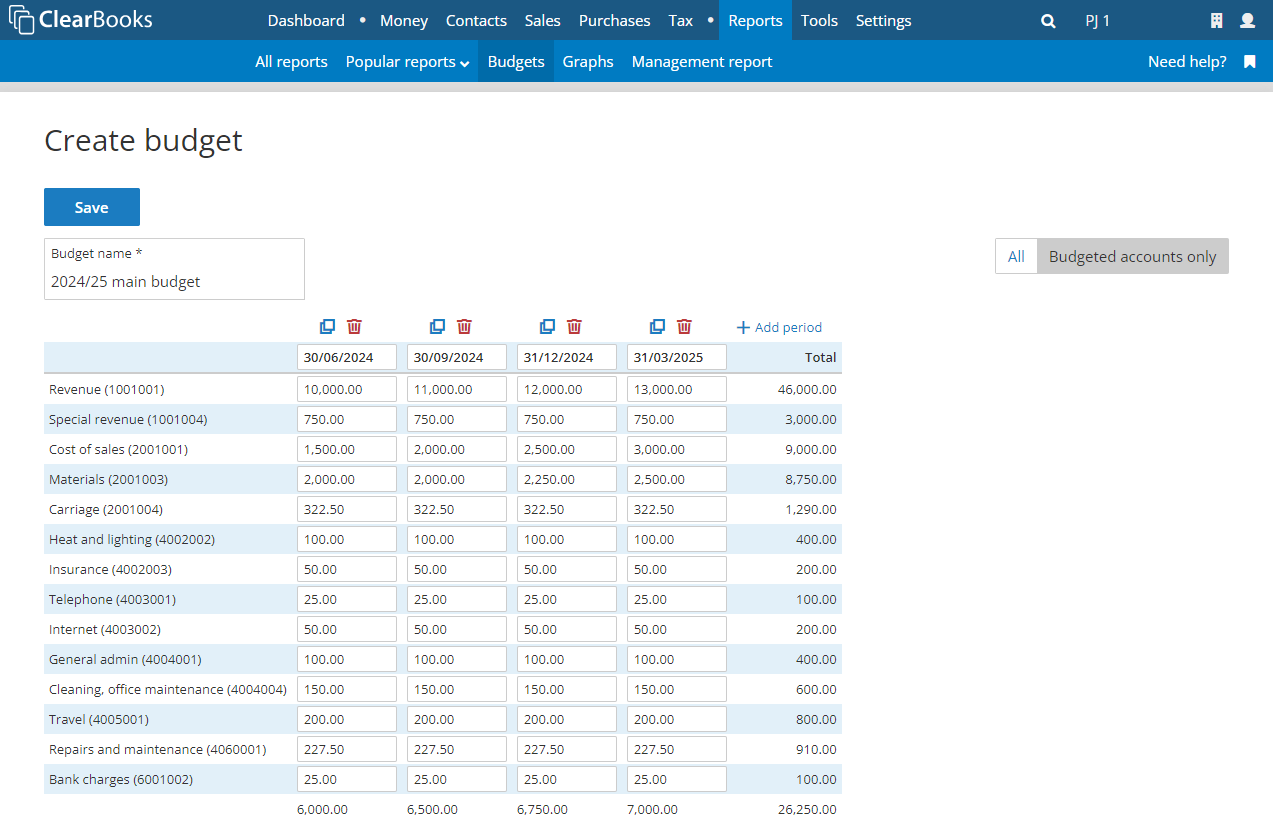This screenshot has height=827, width=1273.
Task: Open the Settings menu
Action: 883,20
